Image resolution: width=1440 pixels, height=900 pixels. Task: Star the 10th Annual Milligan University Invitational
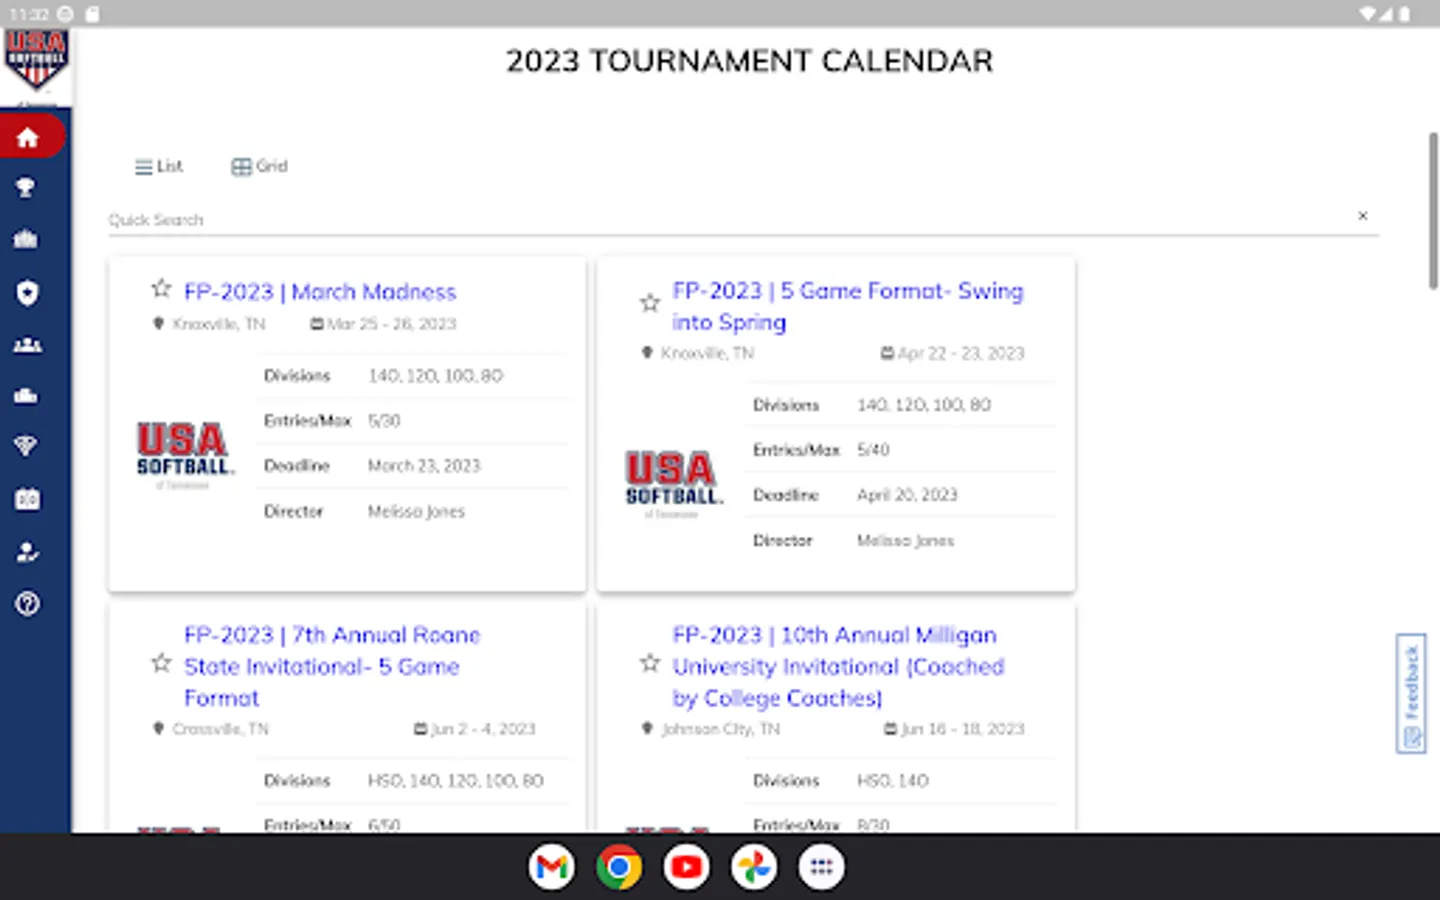[650, 663]
